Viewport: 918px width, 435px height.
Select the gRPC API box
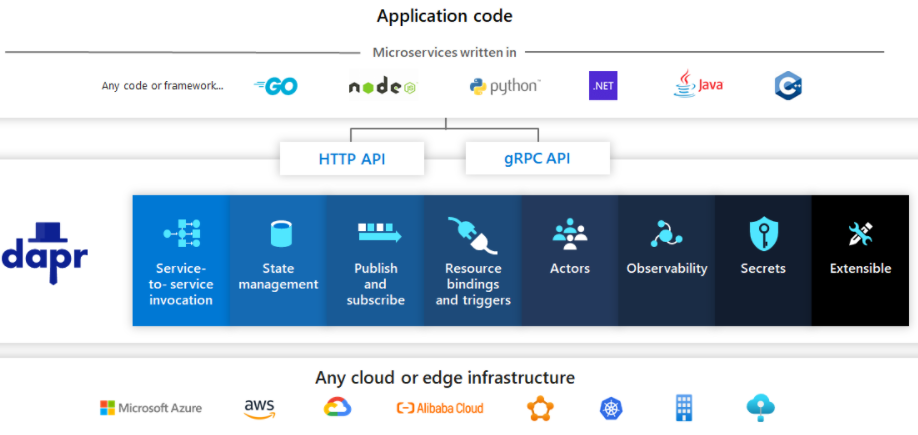(x=537, y=158)
